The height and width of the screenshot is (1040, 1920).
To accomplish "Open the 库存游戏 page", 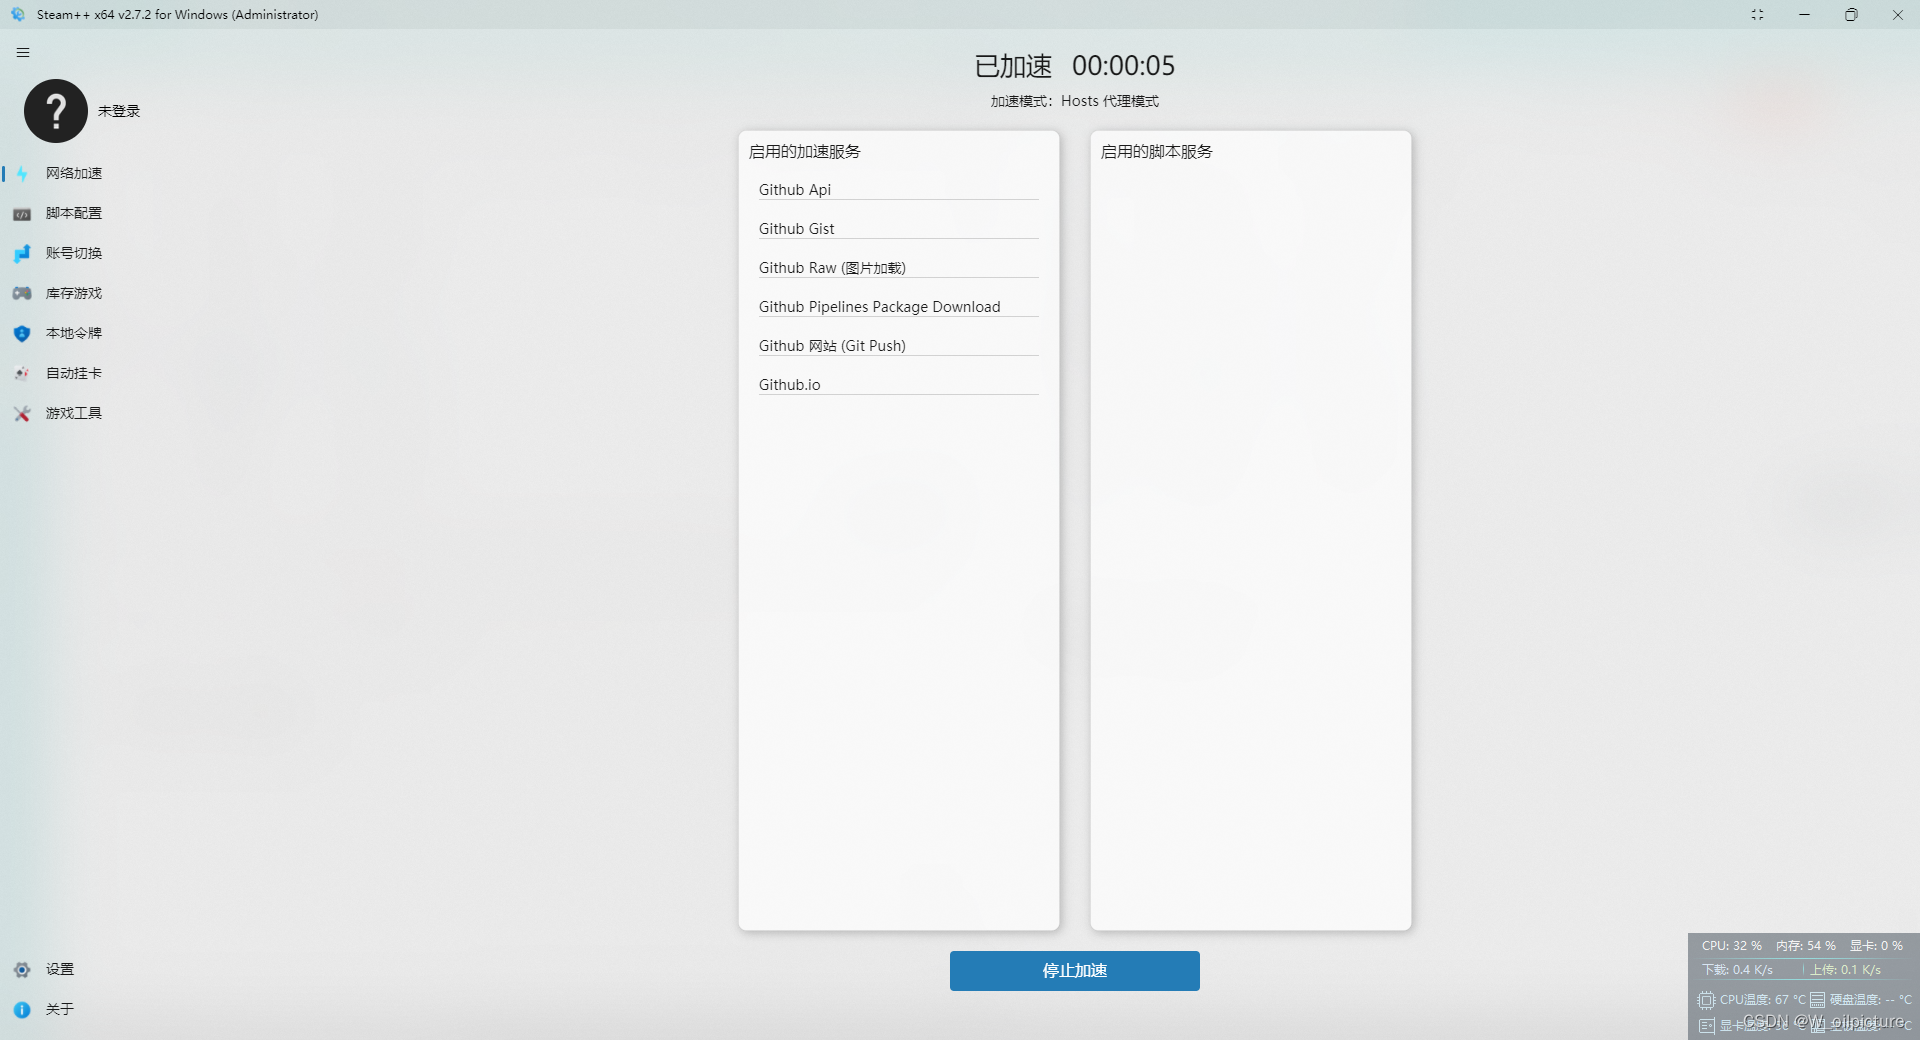I will [74, 293].
